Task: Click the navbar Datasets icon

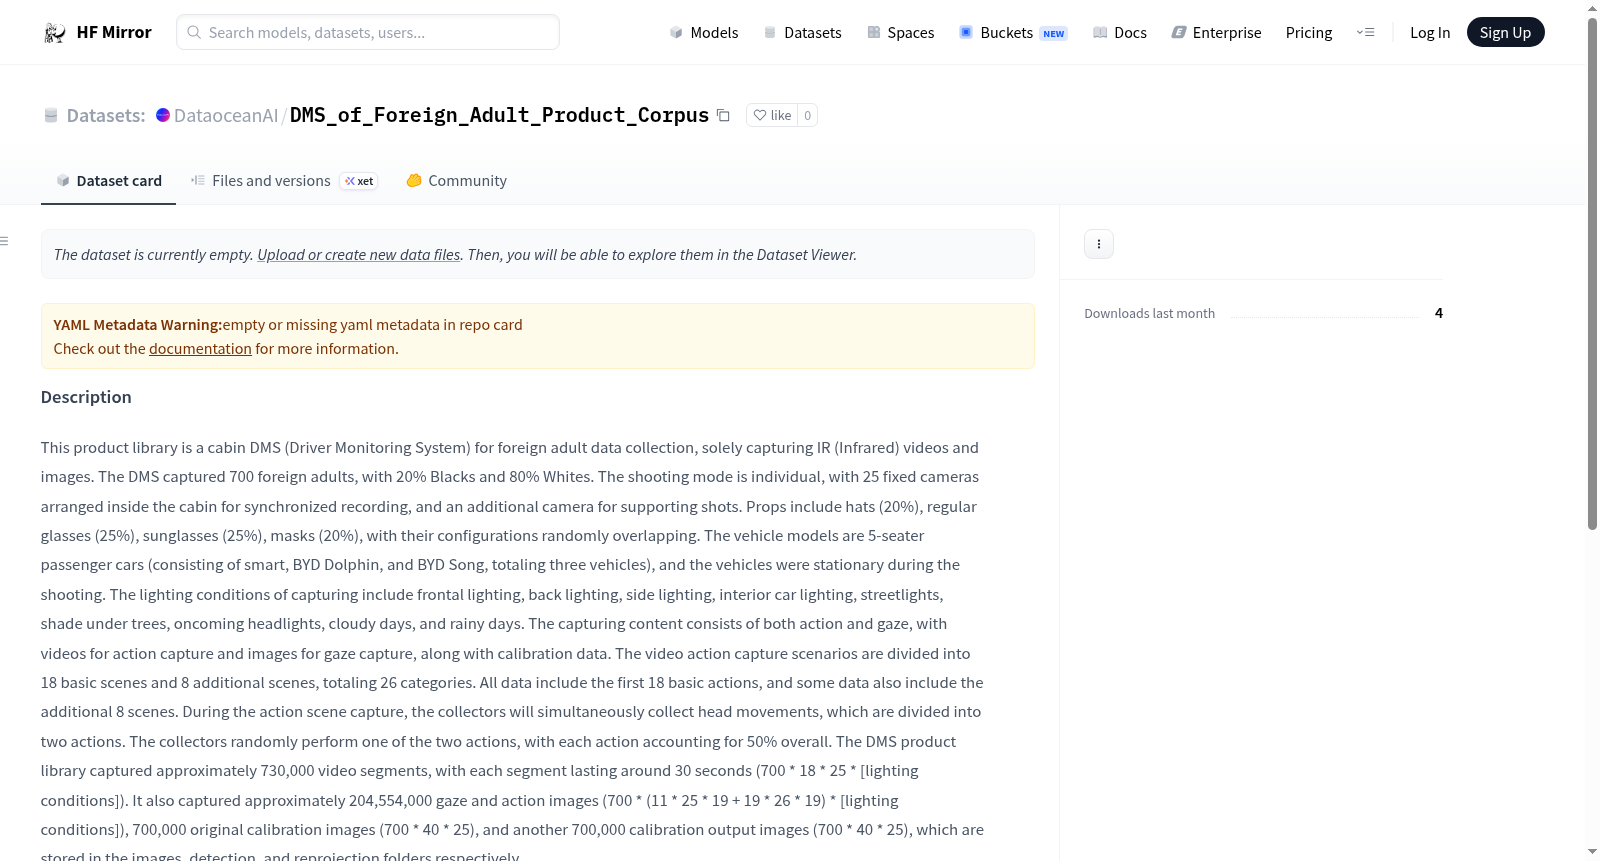Action: pyautogui.click(x=770, y=33)
